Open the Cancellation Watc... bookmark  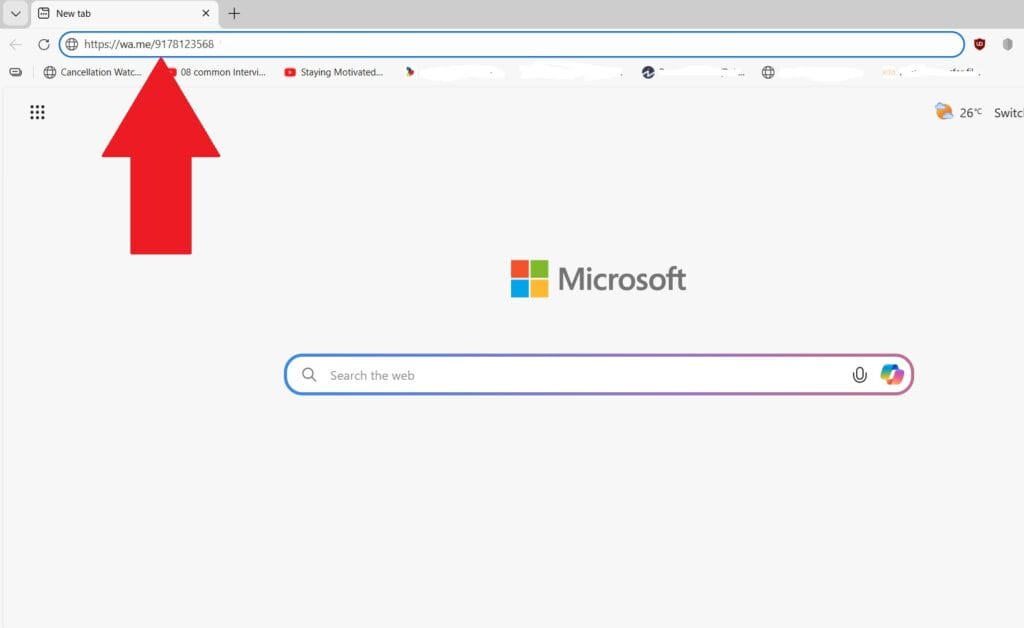tap(93, 72)
